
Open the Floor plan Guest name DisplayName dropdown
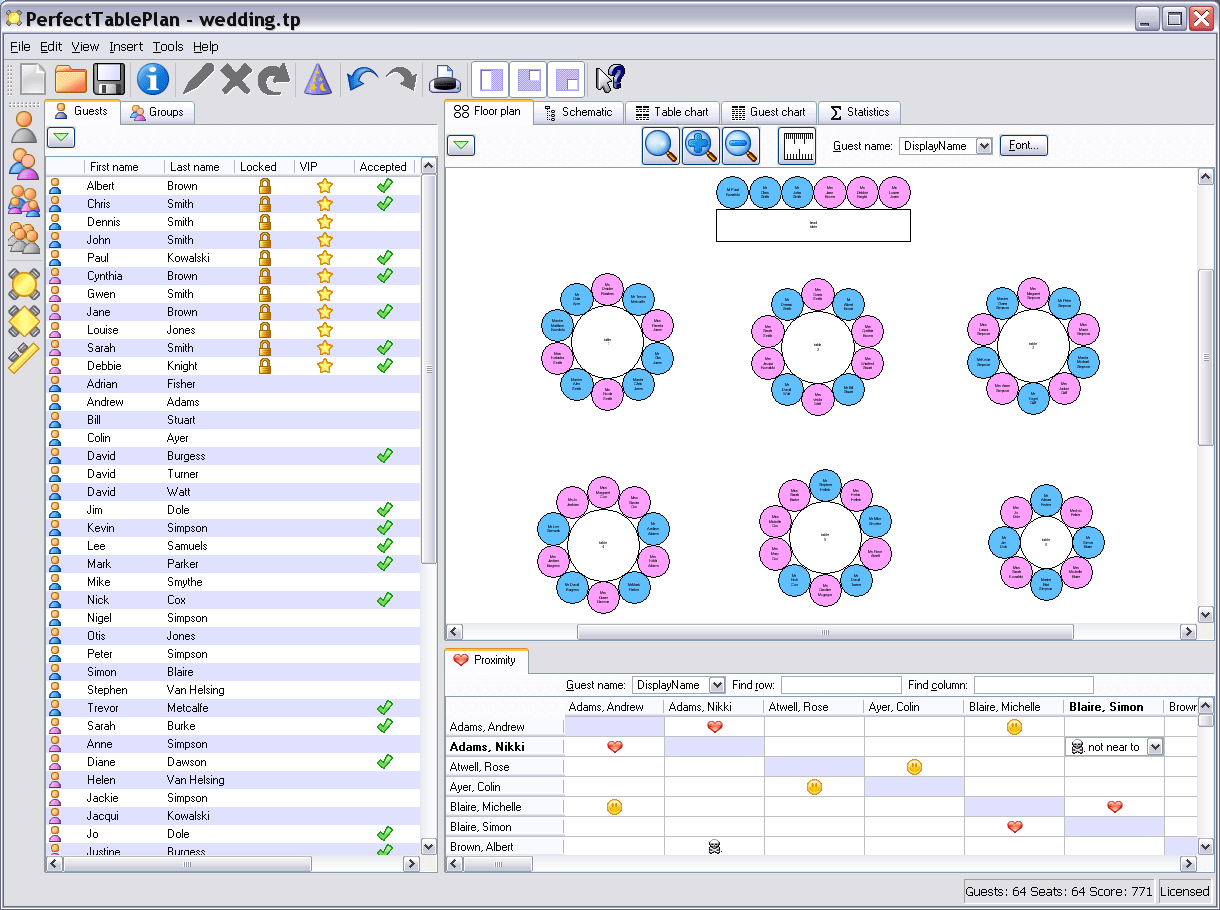coord(984,146)
